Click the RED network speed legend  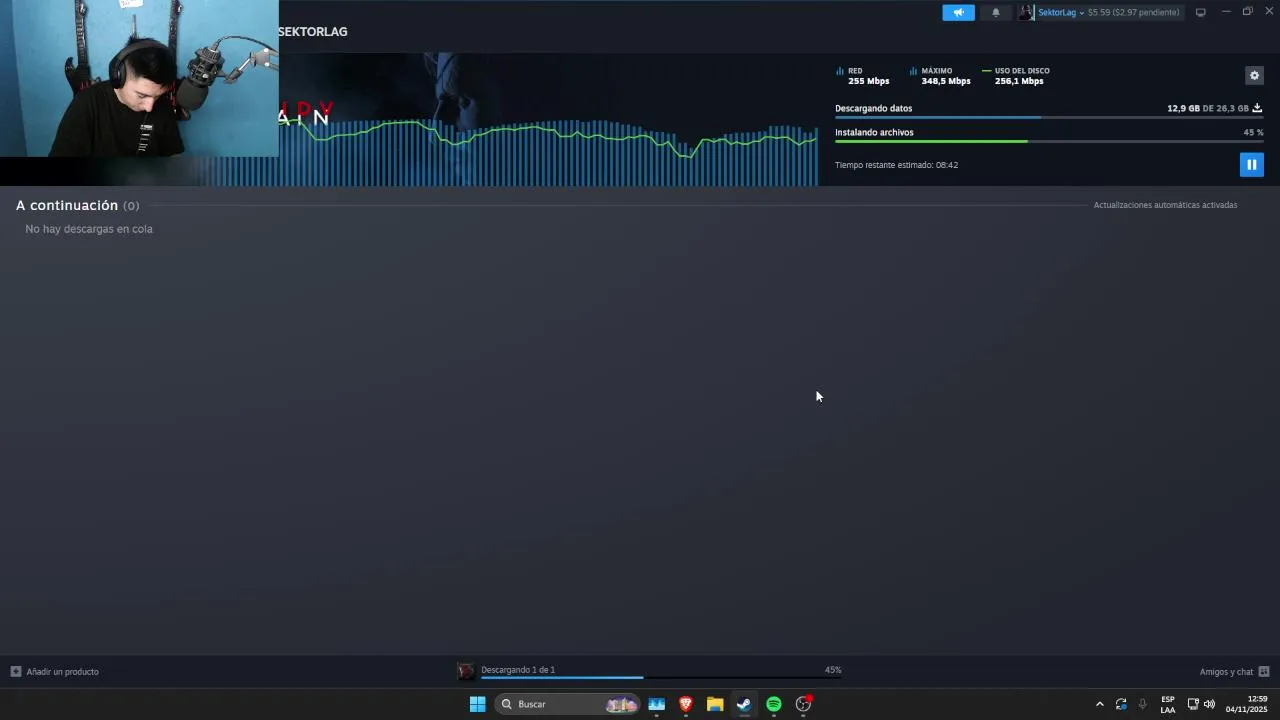(862, 76)
